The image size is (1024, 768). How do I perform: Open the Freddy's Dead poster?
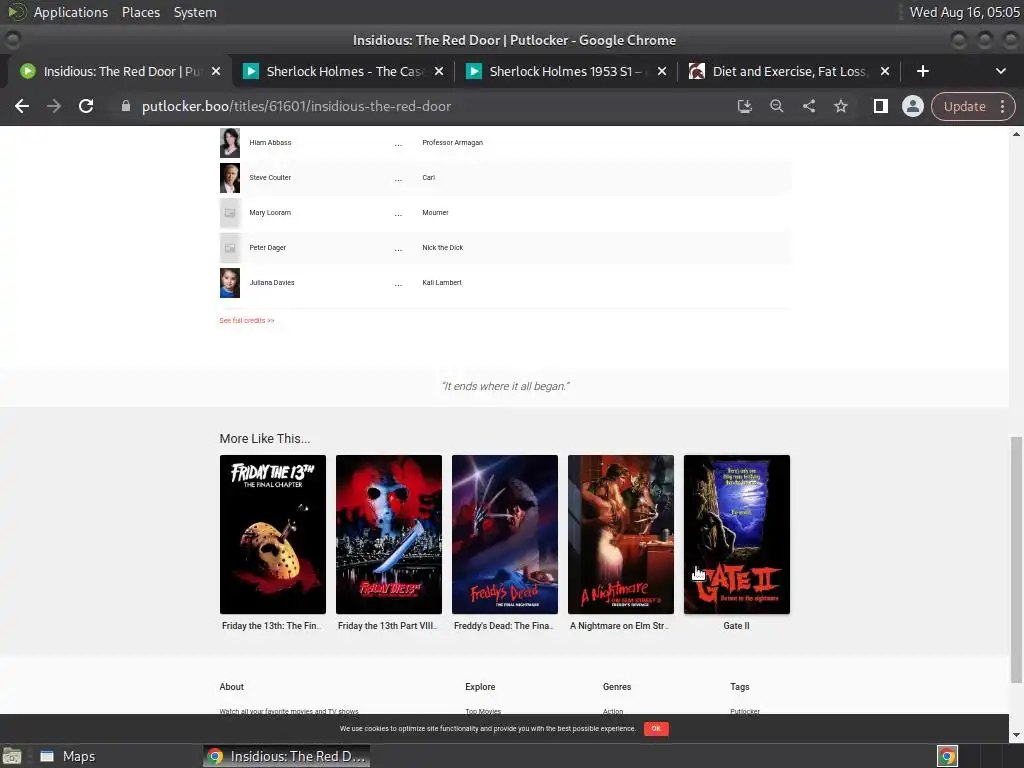[x=505, y=534]
